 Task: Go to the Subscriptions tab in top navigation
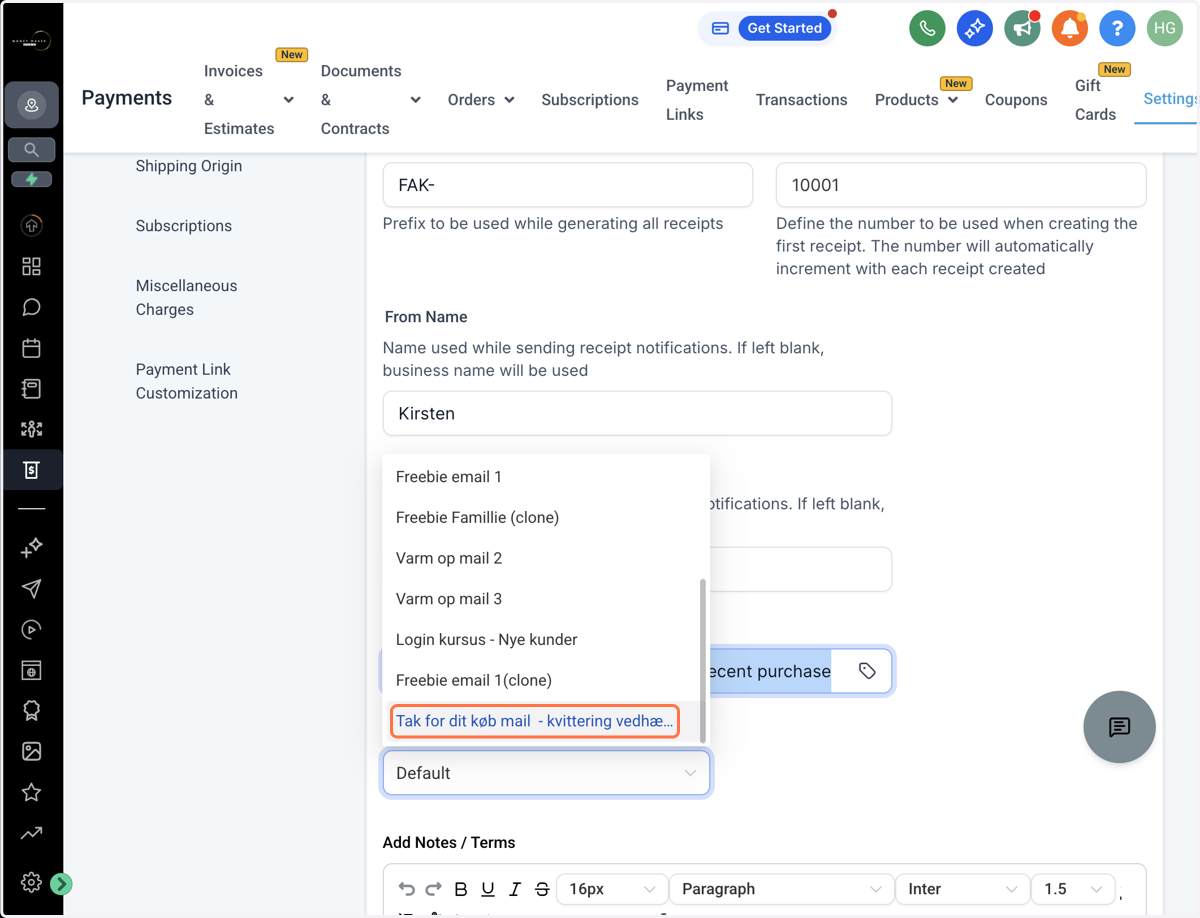tap(590, 100)
